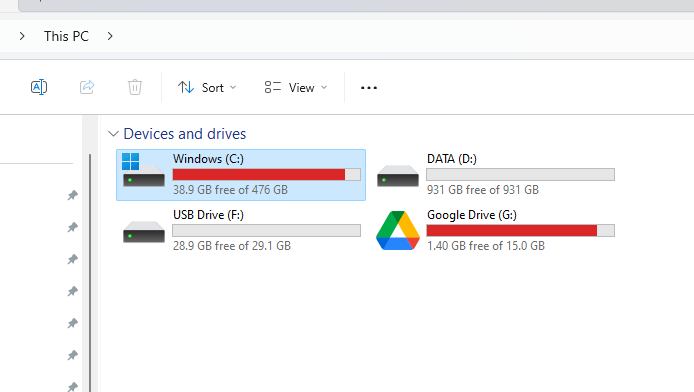Click the 28.9 GB free of 29.1 GB text

point(231,246)
